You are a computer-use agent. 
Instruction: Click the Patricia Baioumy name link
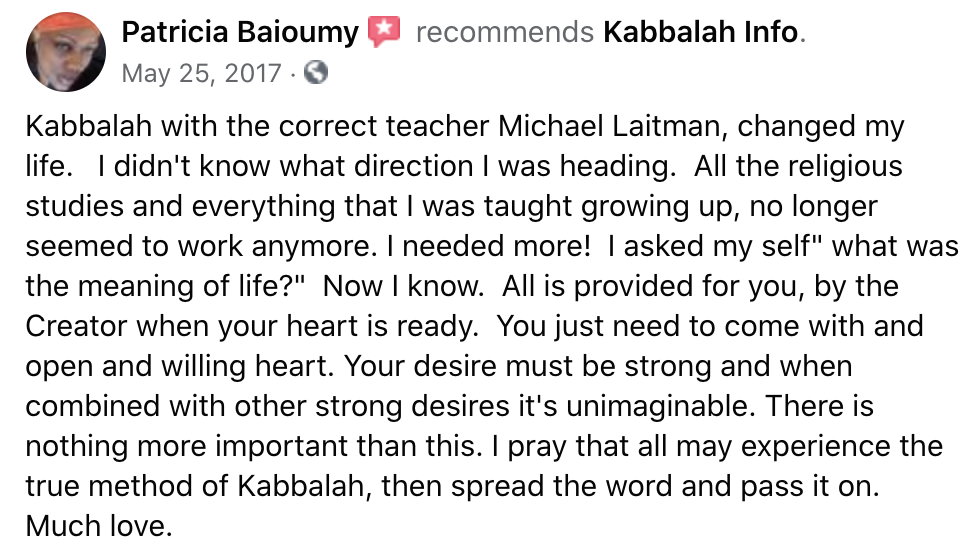(x=239, y=32)
